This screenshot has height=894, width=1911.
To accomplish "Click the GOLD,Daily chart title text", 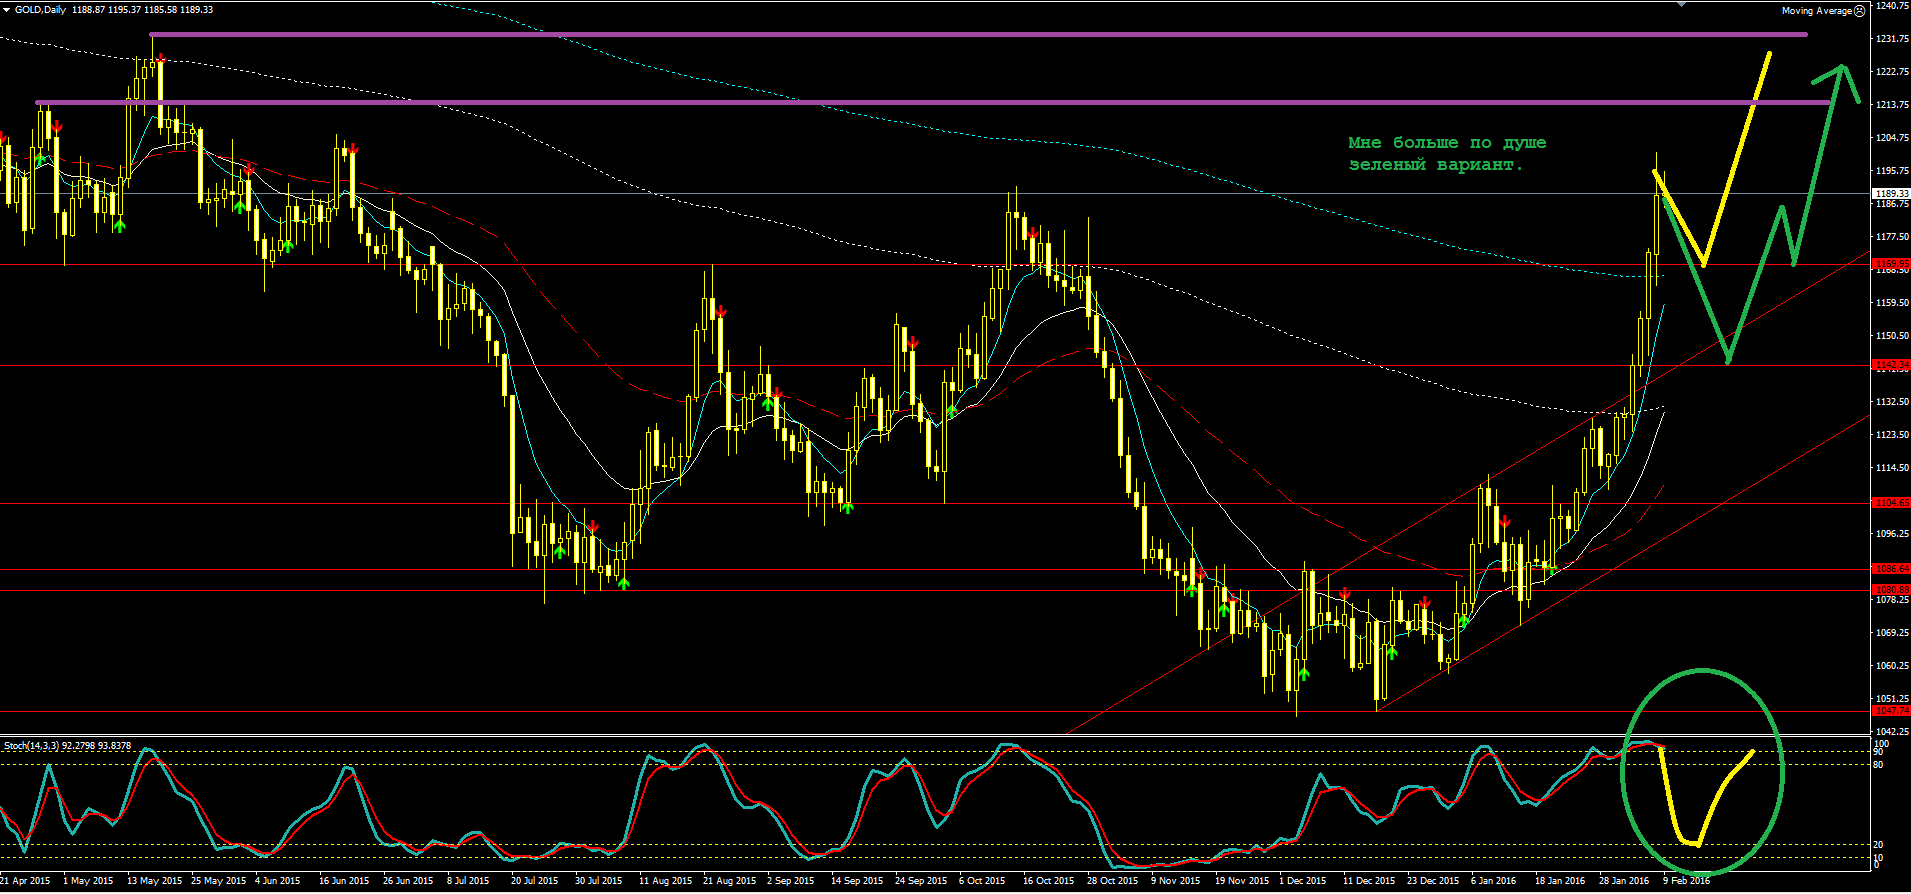I will coord(41,10).
